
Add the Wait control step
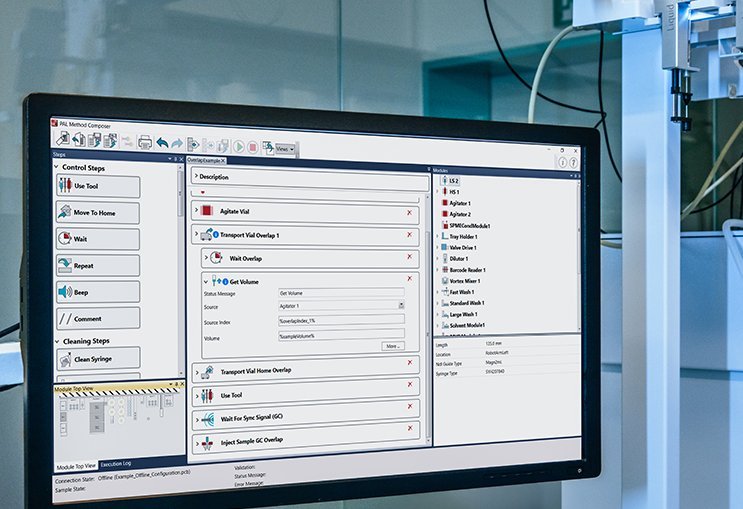[98, 239]
